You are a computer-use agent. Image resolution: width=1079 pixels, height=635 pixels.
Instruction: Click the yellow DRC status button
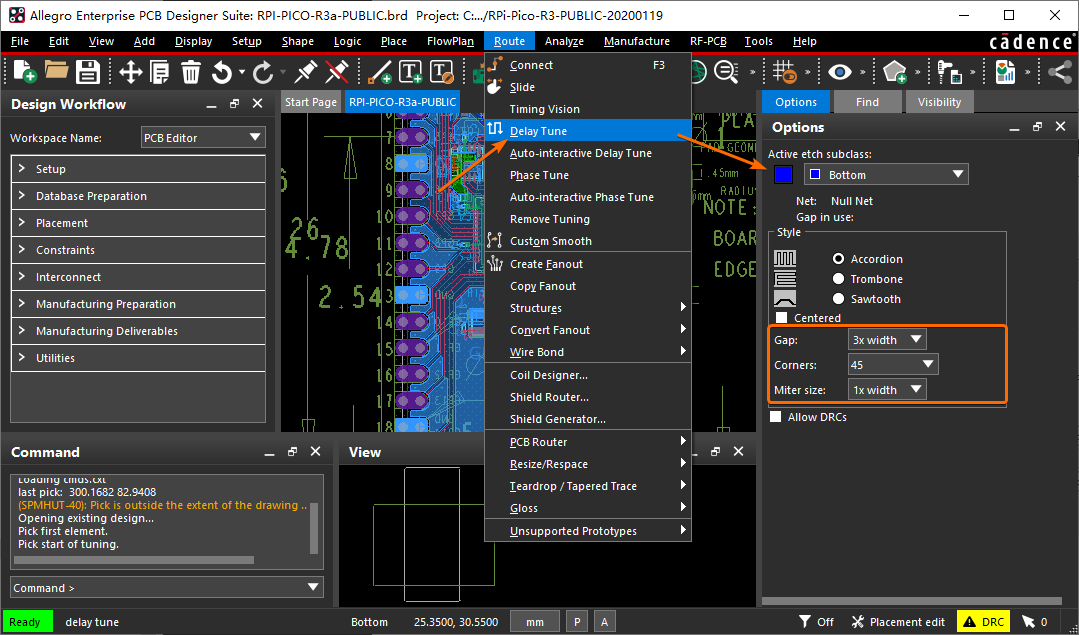[983, 622]
